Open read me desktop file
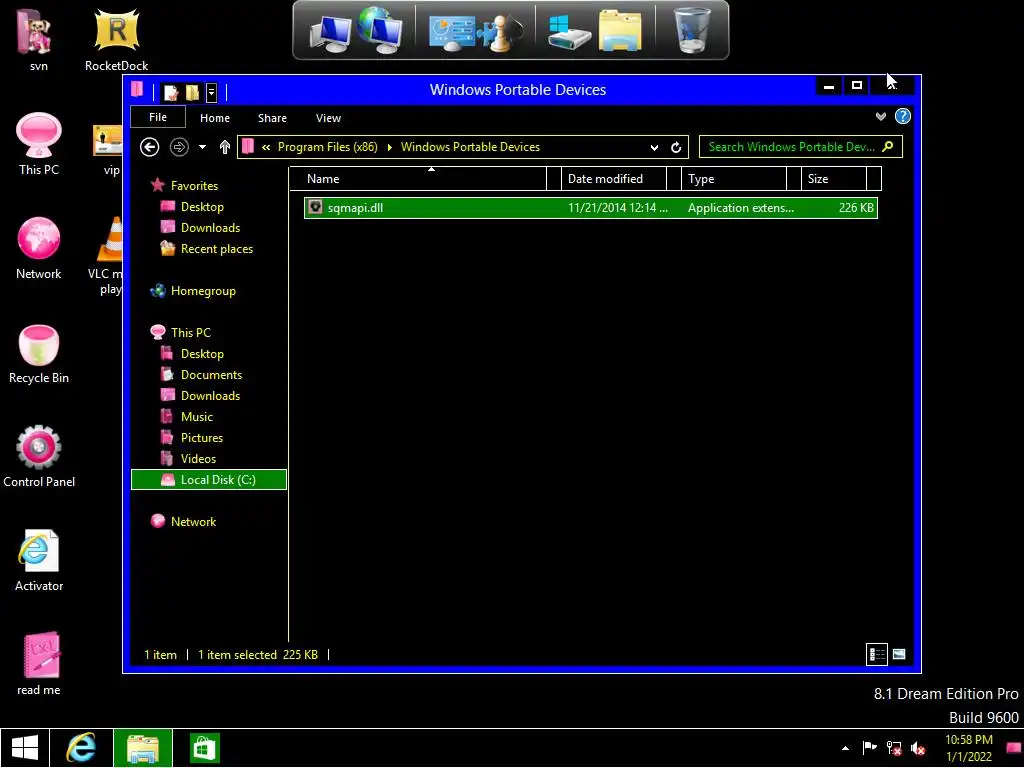The image size is (1024, 768). click(x=39, y=665)
